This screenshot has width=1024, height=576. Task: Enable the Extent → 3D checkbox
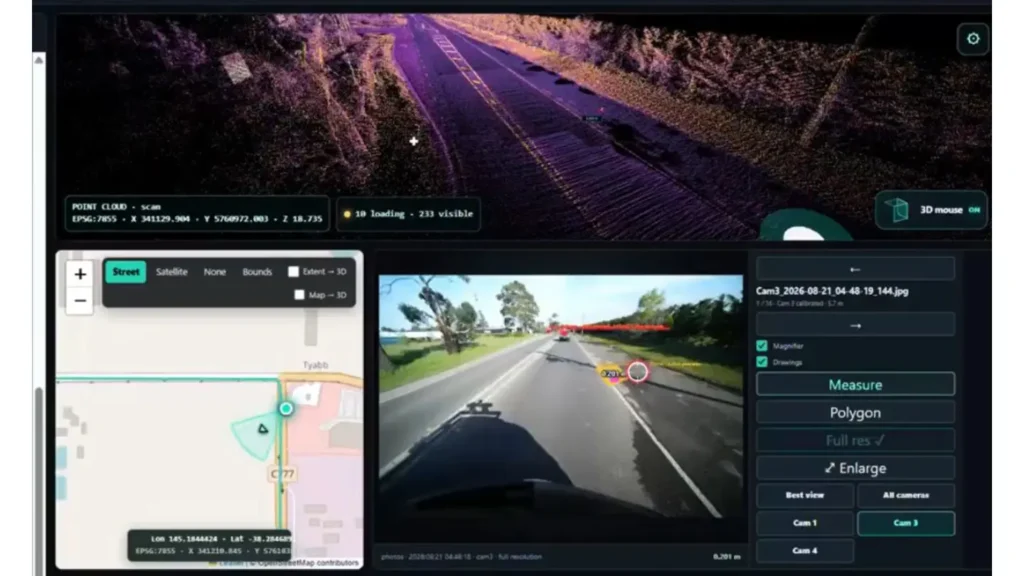tap(294, 272)
